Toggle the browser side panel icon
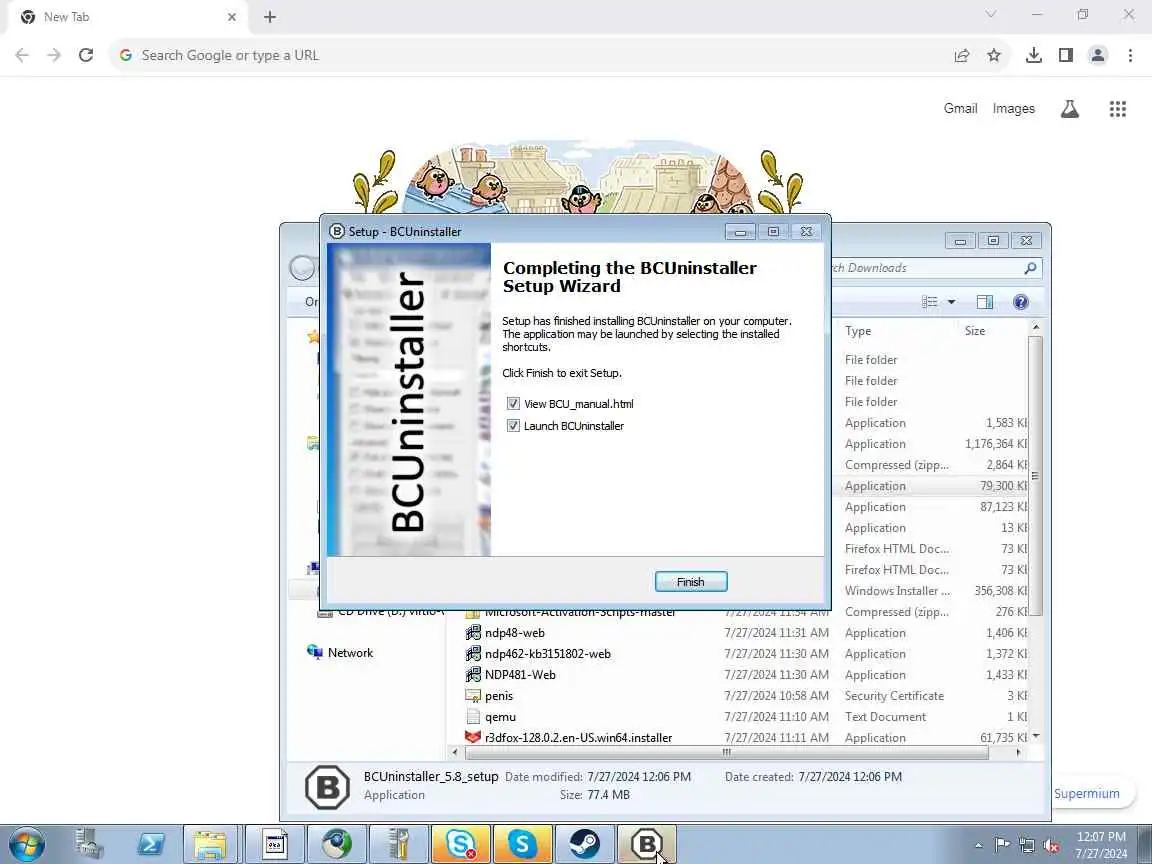1152x864 pixels. click(1065, 55)
